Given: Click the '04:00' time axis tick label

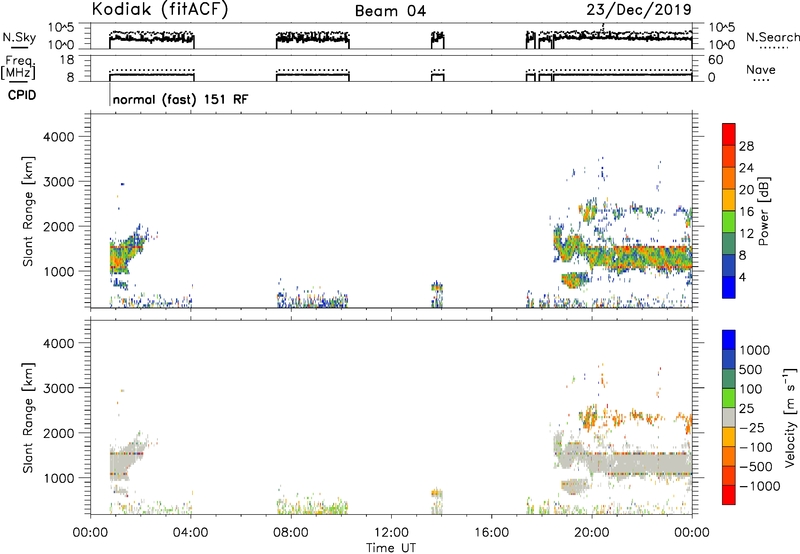Looking at the screenshot, I should tap(190, 533).
